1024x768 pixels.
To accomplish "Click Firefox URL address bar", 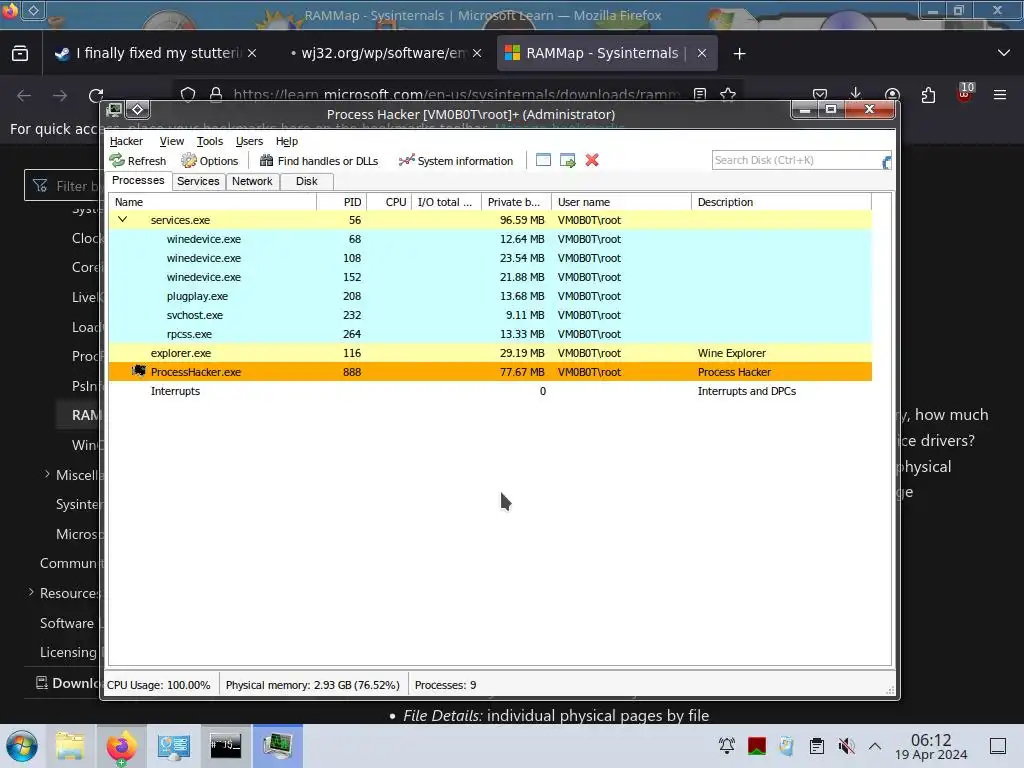I will [x=456, y=95].
